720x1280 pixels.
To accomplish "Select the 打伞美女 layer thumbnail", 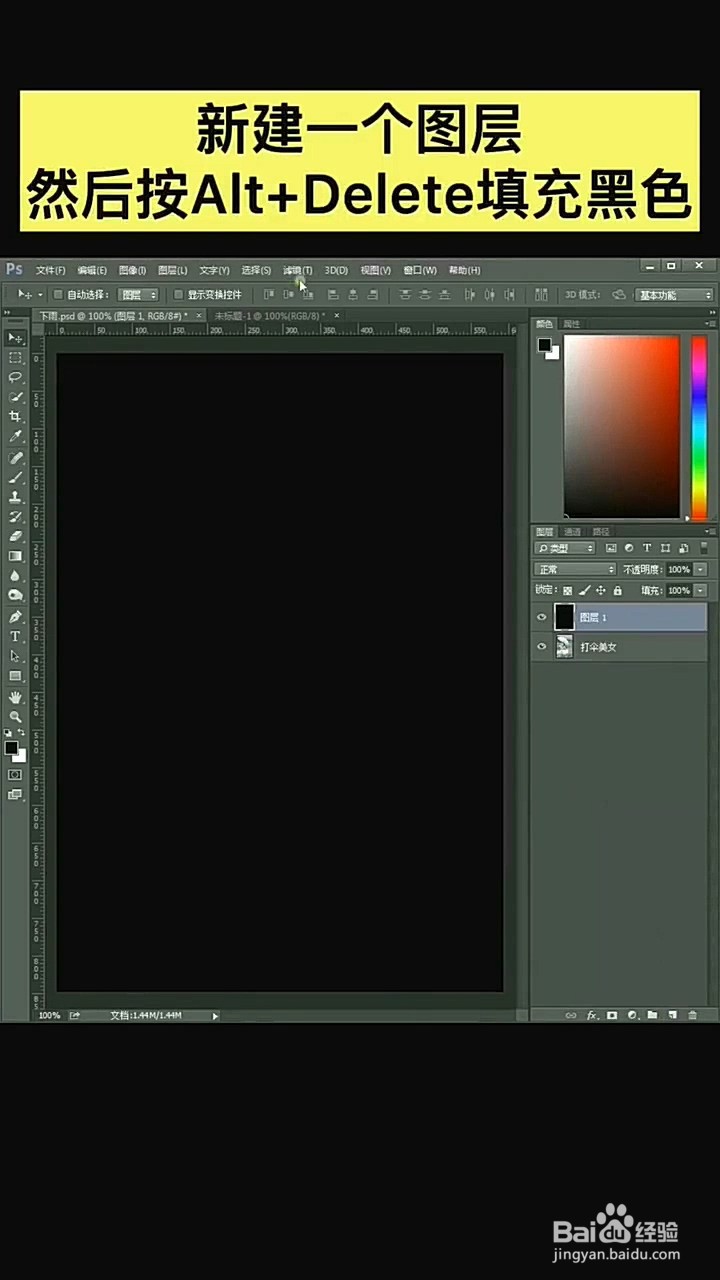I will pos(565,647).
